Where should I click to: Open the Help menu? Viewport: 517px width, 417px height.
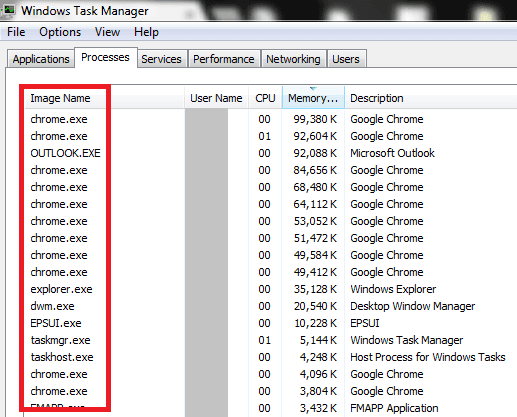pos(146,32)
